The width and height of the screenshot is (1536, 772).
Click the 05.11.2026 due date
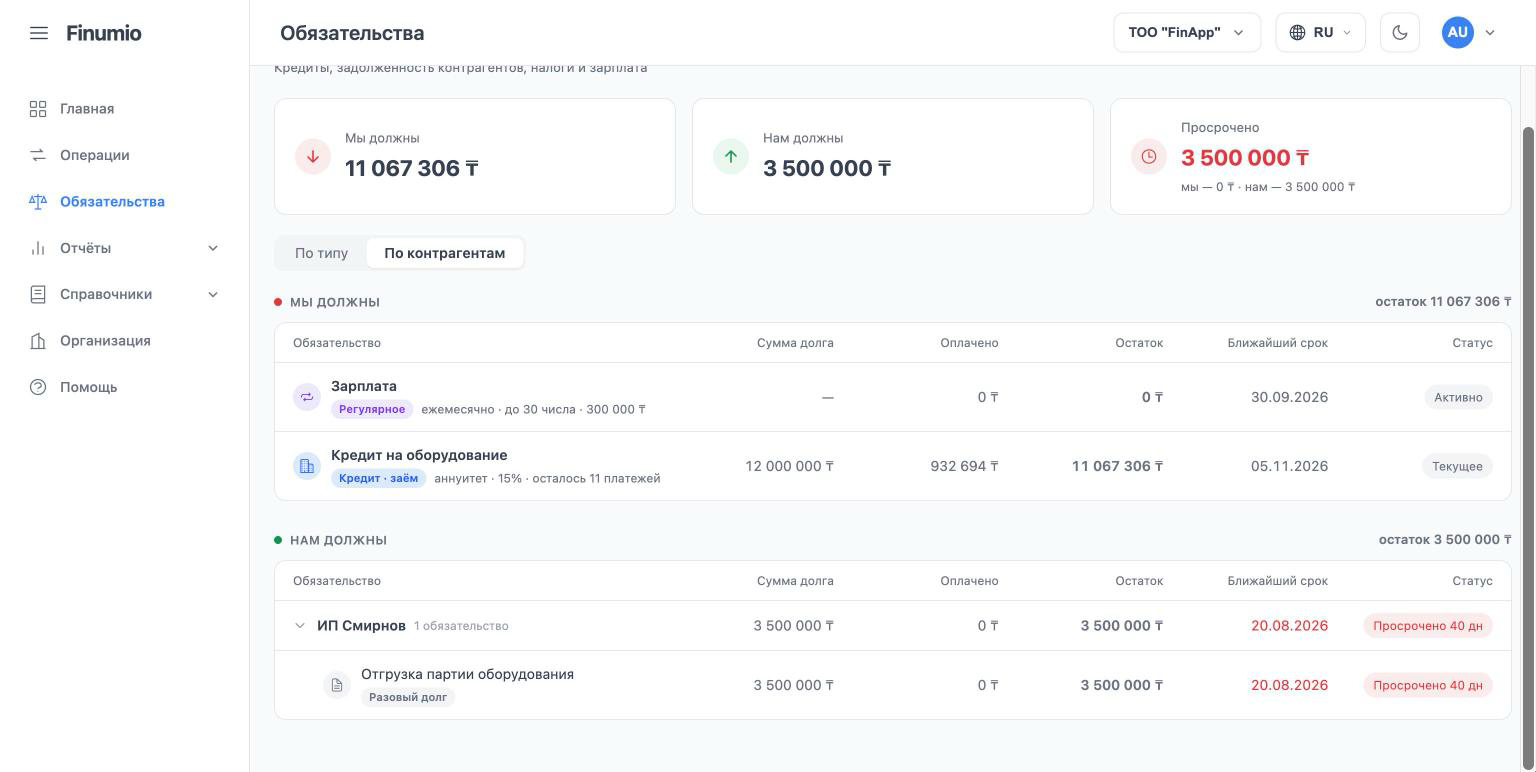tap(1289, 466)
